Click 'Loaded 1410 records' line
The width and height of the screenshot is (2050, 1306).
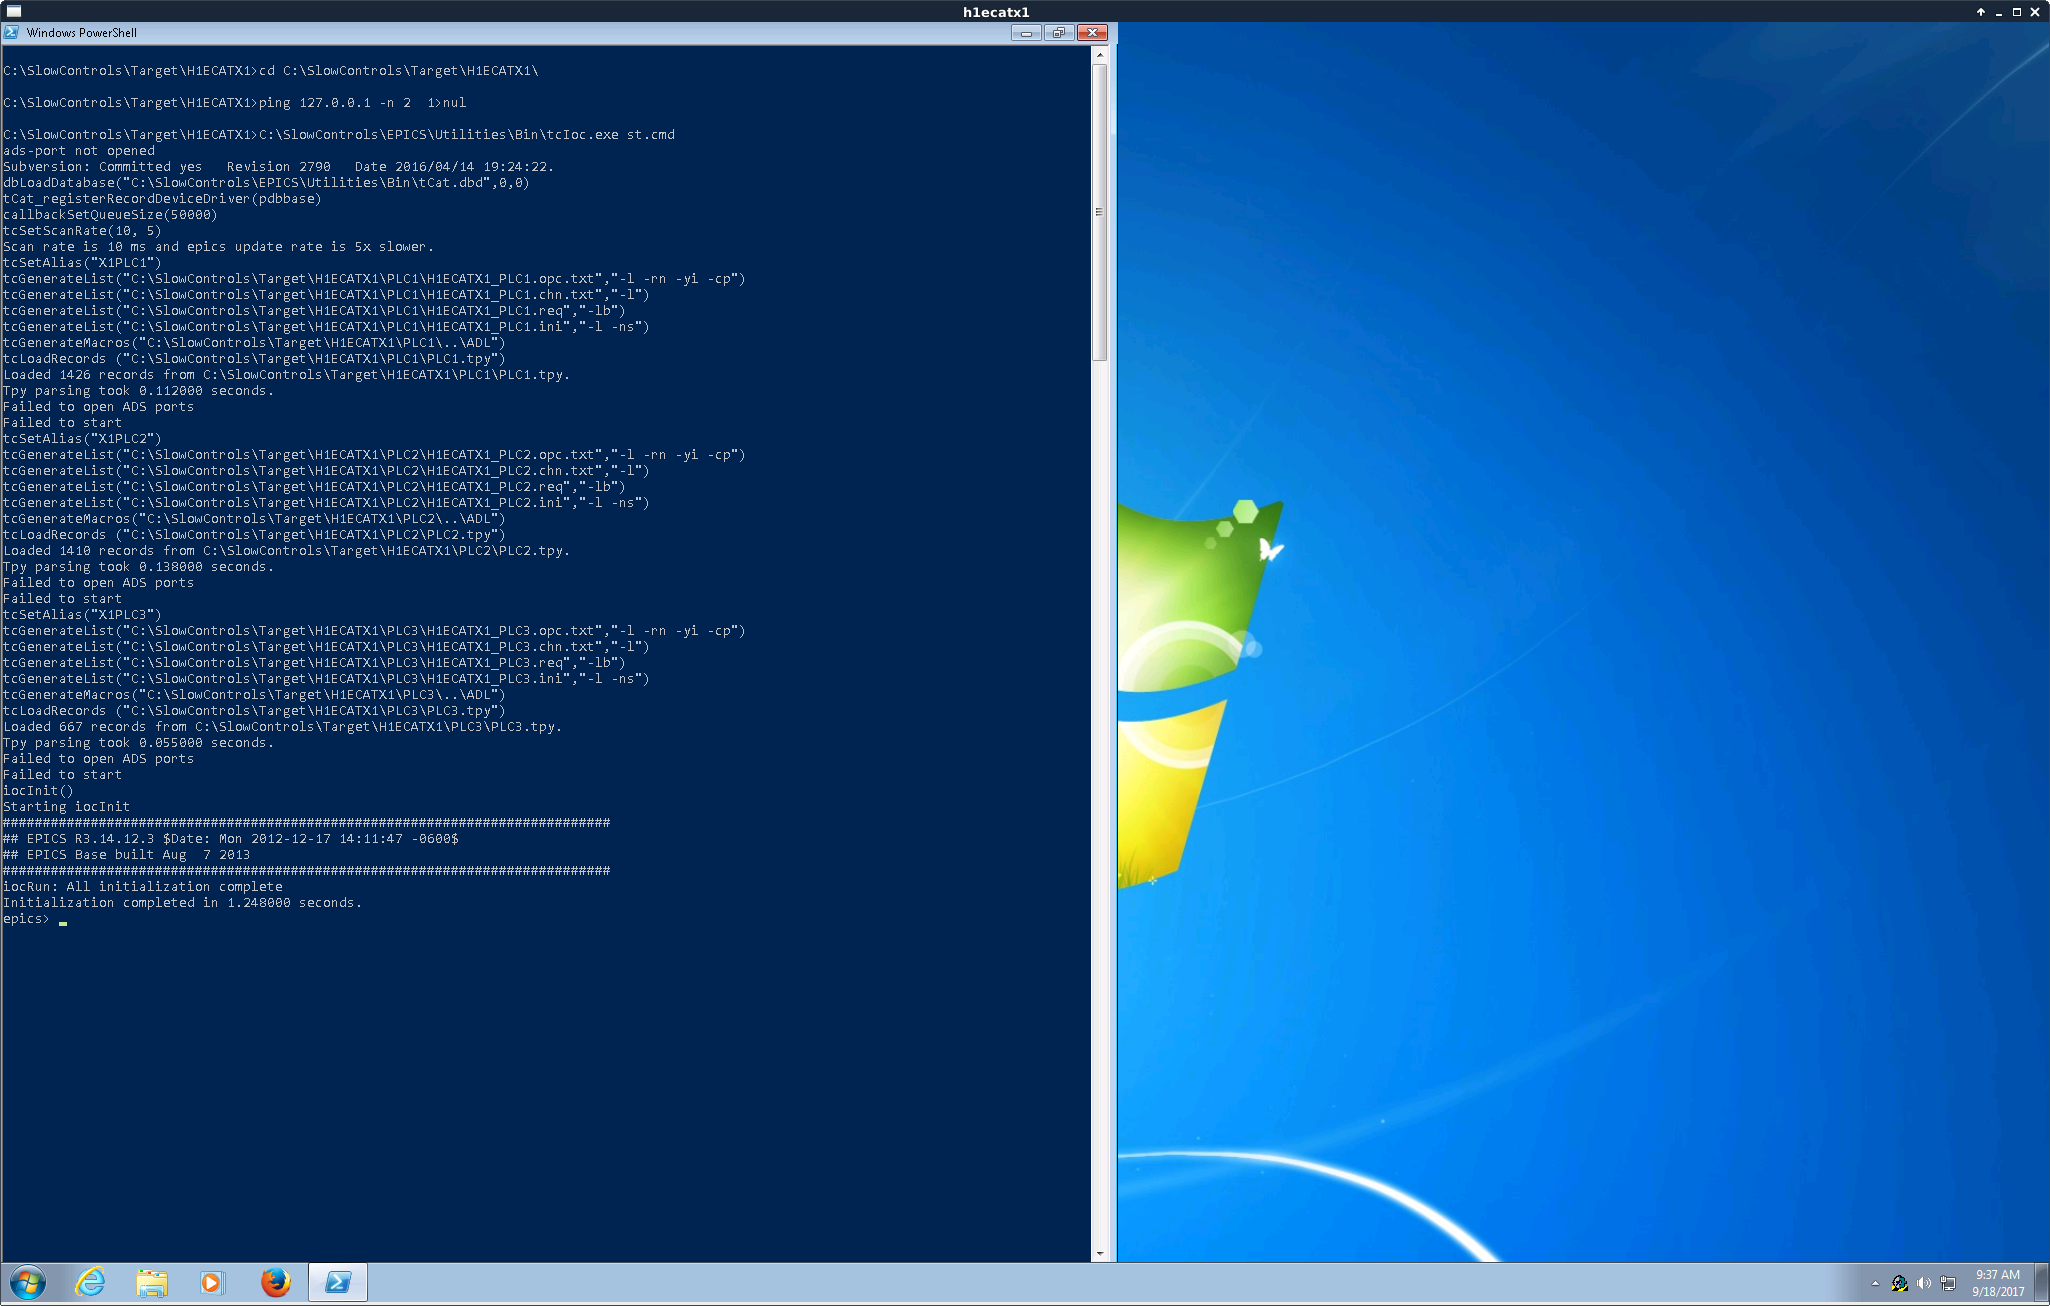click(x=286, y=551)
